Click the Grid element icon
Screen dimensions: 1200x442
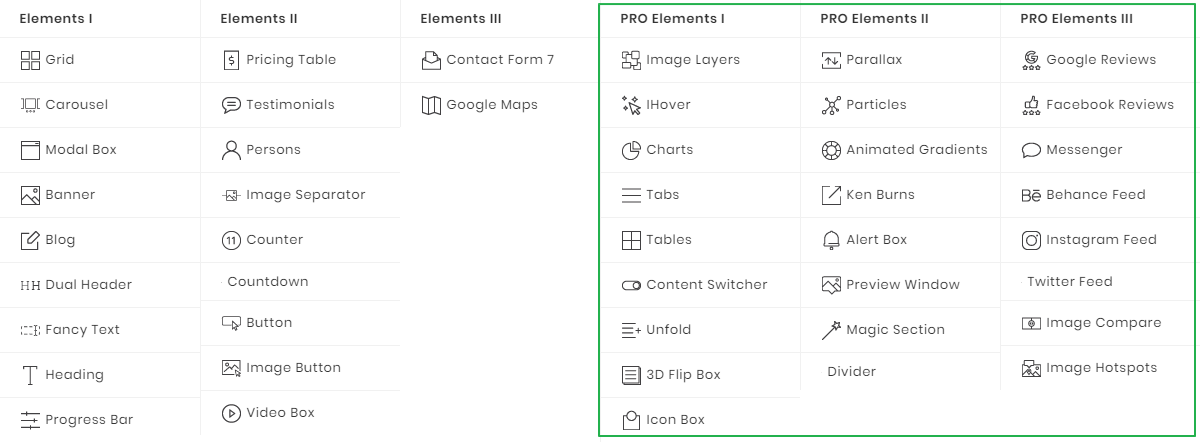point(30,60)
